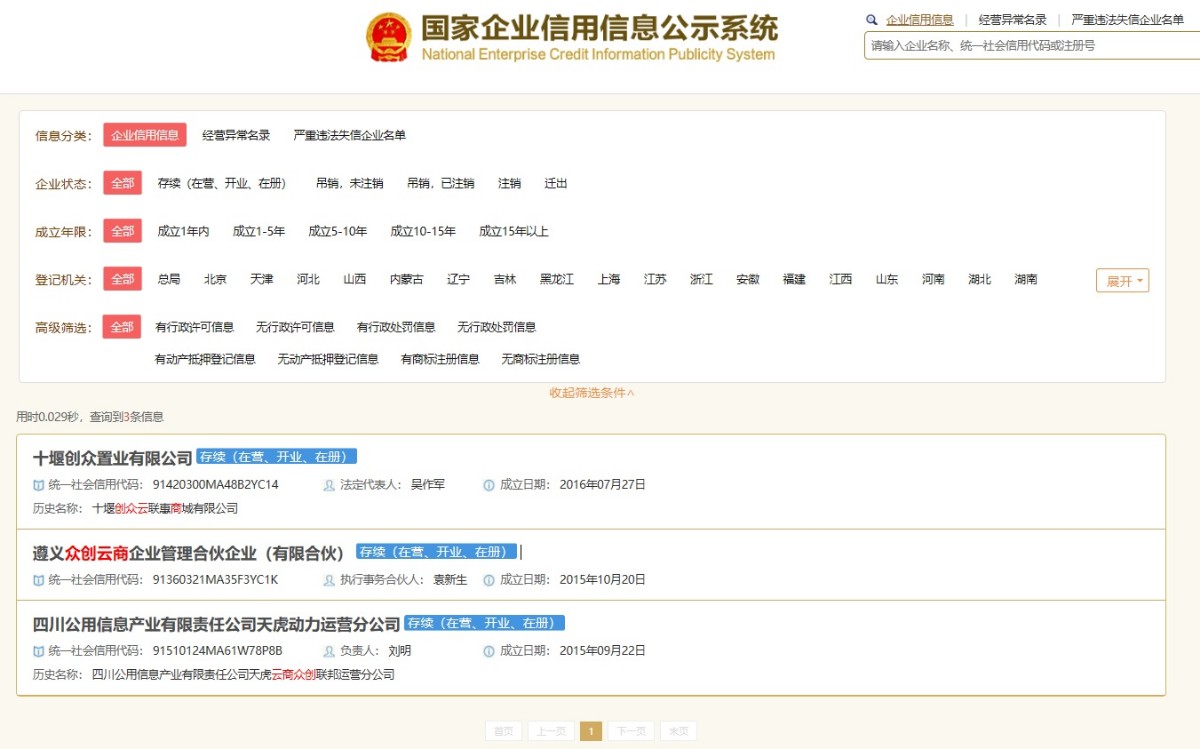Click founding date icon beside 2015年09月22日
This screenshot has height=749, width=1200.
[487, 650]
